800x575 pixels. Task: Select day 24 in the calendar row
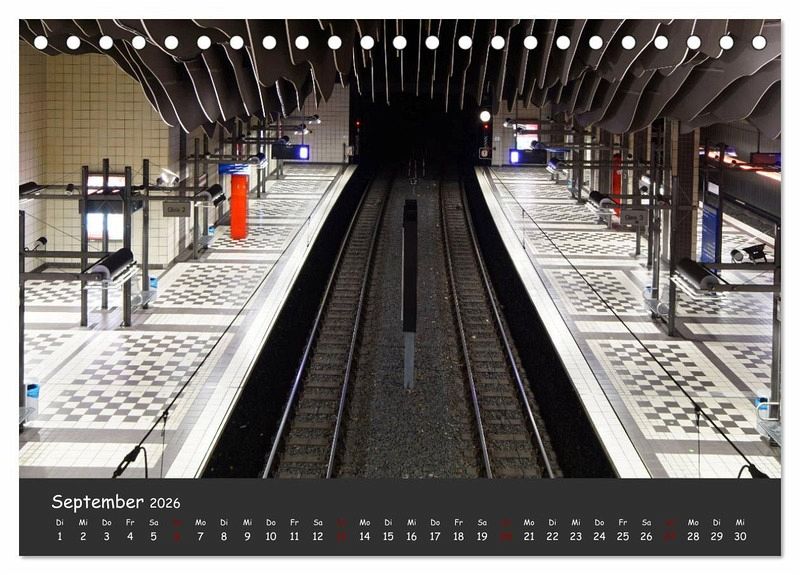pos(599,536)
